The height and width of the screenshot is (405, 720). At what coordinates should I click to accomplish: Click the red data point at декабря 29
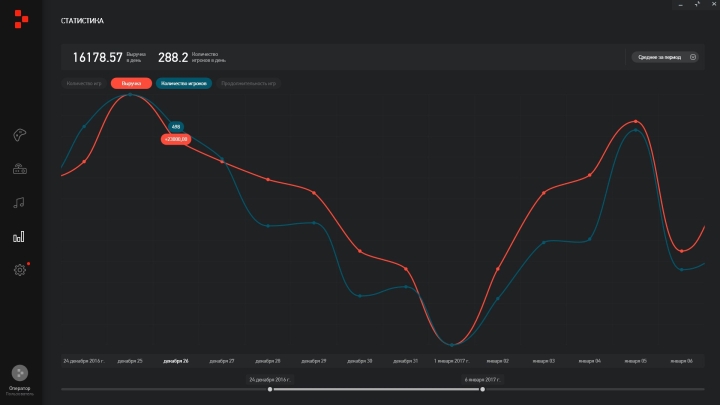coord(314,193)
